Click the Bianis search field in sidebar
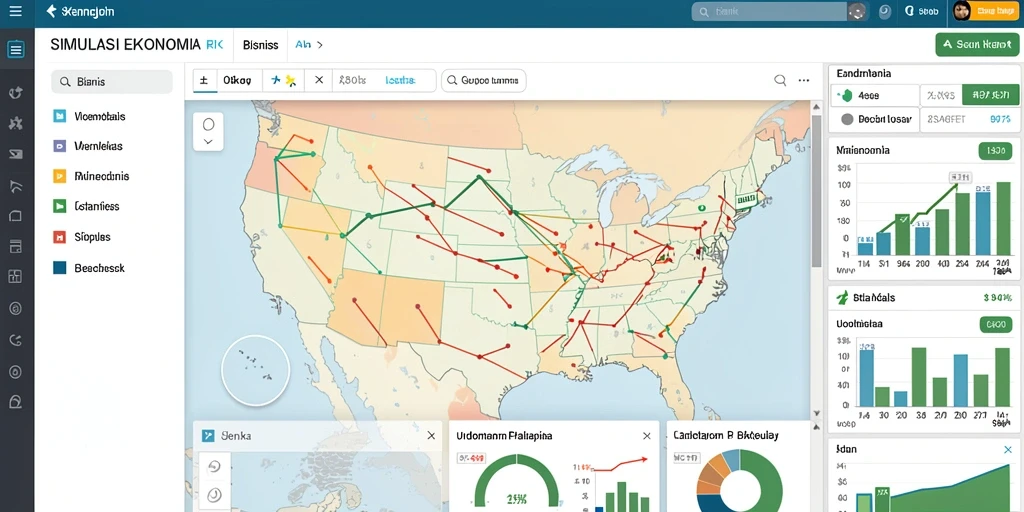Screen dimensions: 1024x512 click(x=112, y=82)
